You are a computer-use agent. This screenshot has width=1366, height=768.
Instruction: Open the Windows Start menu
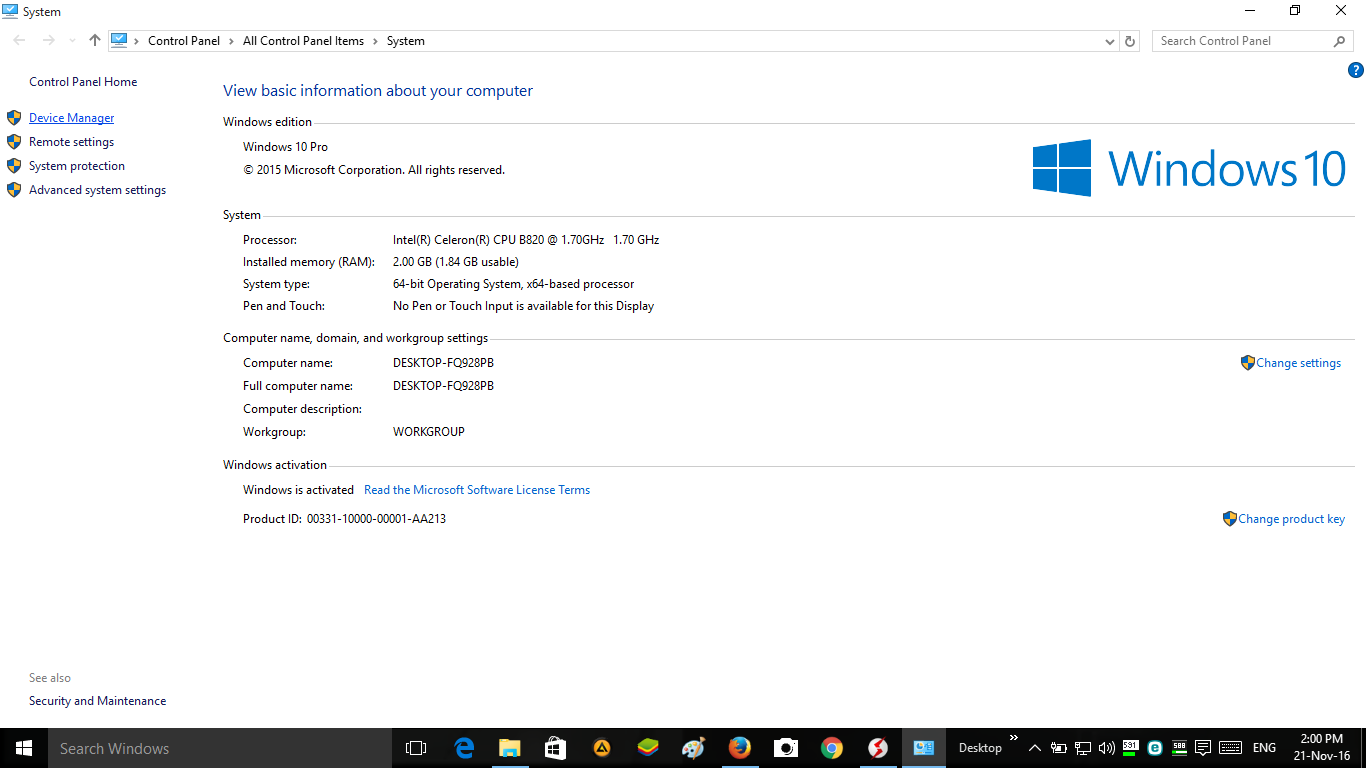[24, 748]
